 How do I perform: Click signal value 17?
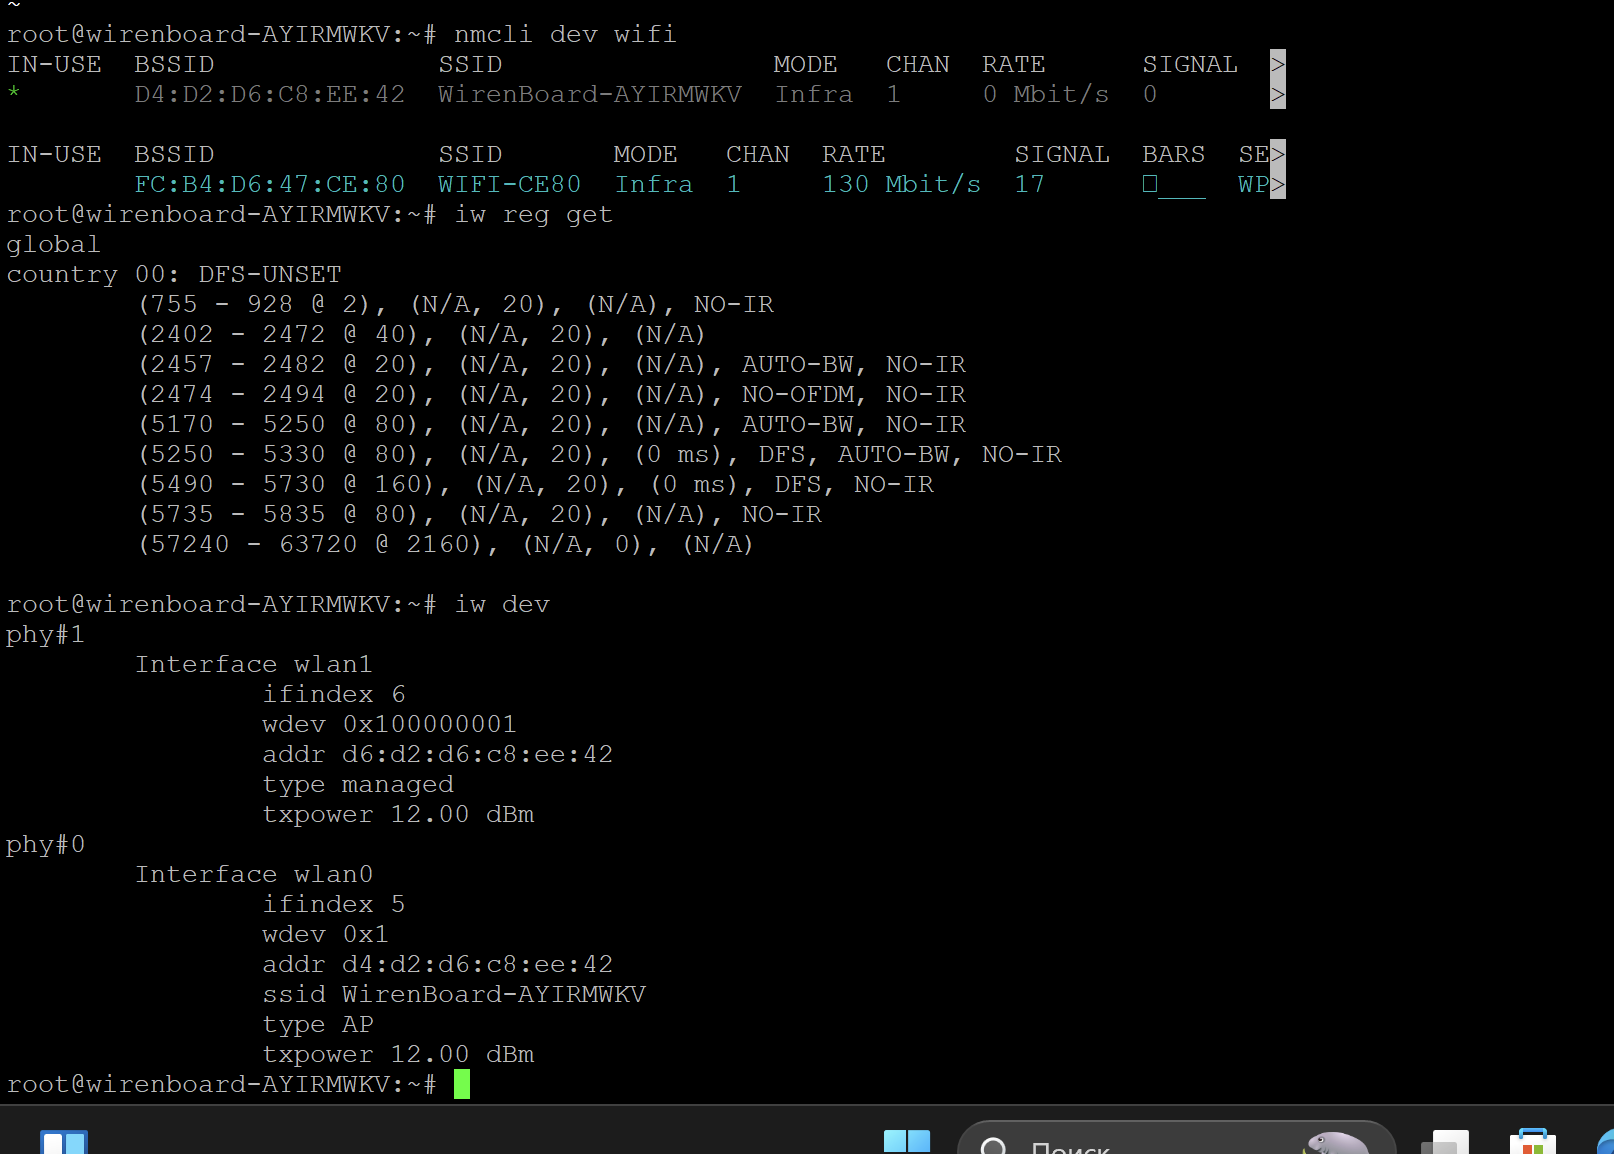(x=1030, y=184)
